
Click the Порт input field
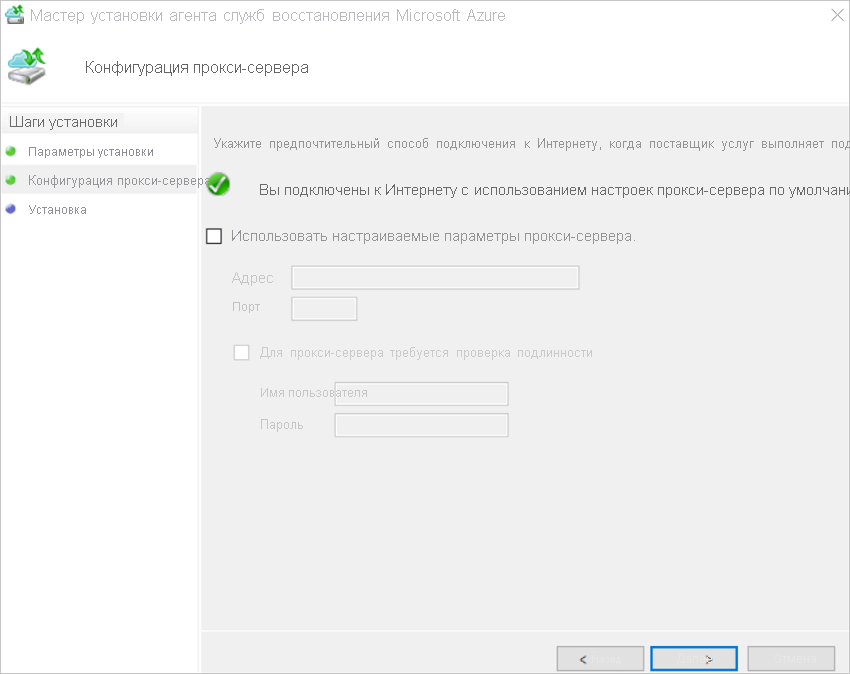click(324, 309)
